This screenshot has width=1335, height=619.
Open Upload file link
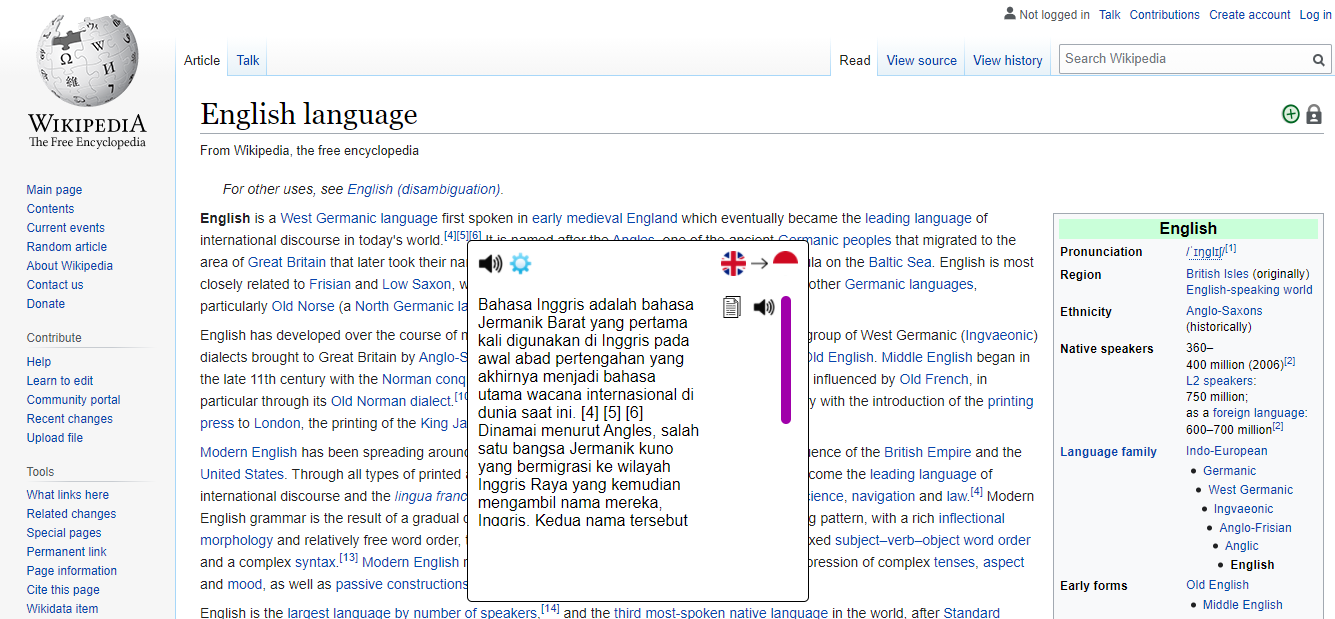[x=55, y=438]
